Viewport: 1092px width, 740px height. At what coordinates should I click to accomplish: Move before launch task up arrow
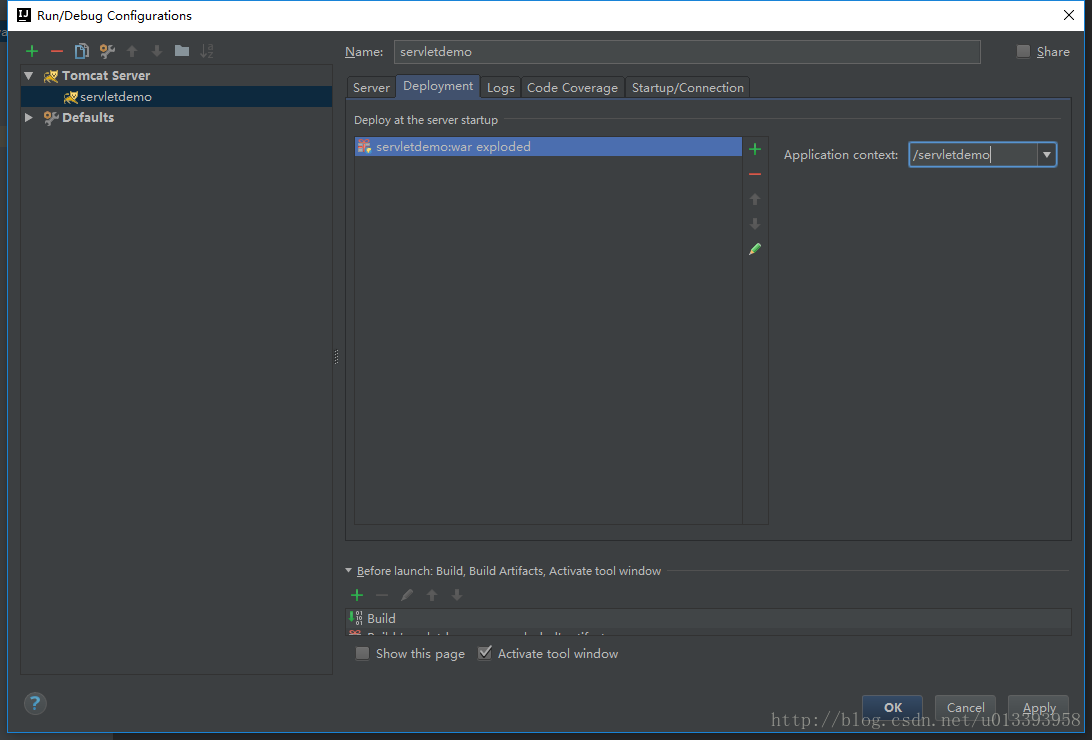432,595
